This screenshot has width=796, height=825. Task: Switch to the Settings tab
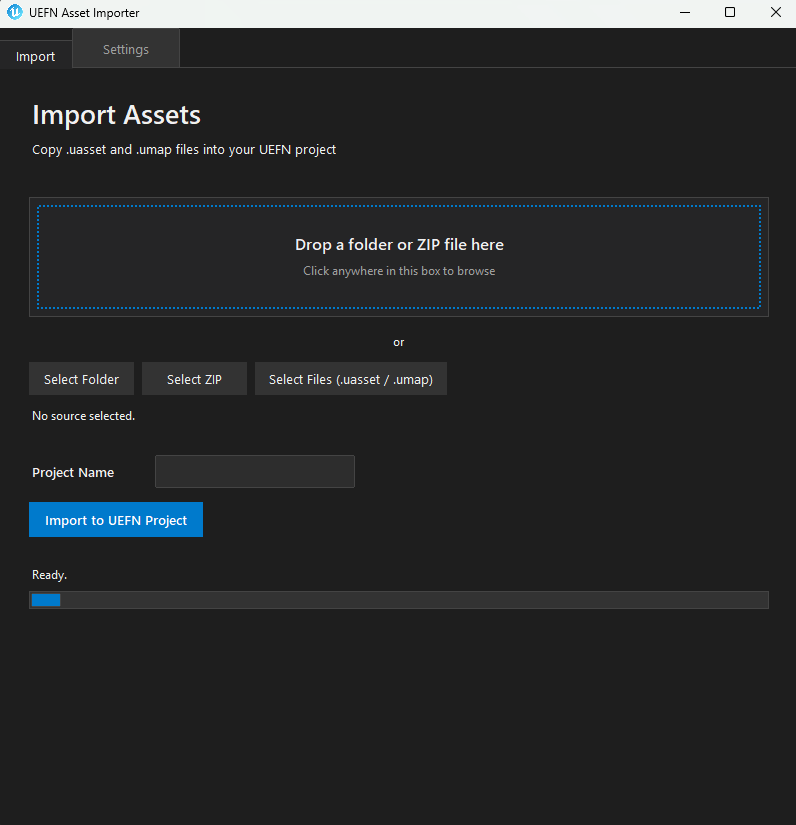click(x=126, y=49)
